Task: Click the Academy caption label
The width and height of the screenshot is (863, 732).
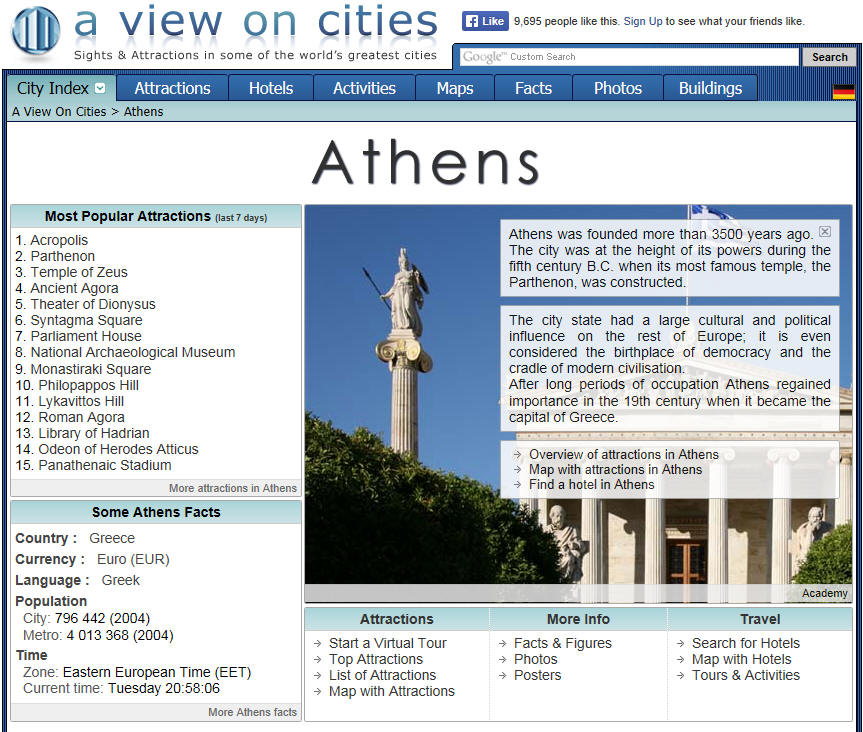Action: point(824,593)
